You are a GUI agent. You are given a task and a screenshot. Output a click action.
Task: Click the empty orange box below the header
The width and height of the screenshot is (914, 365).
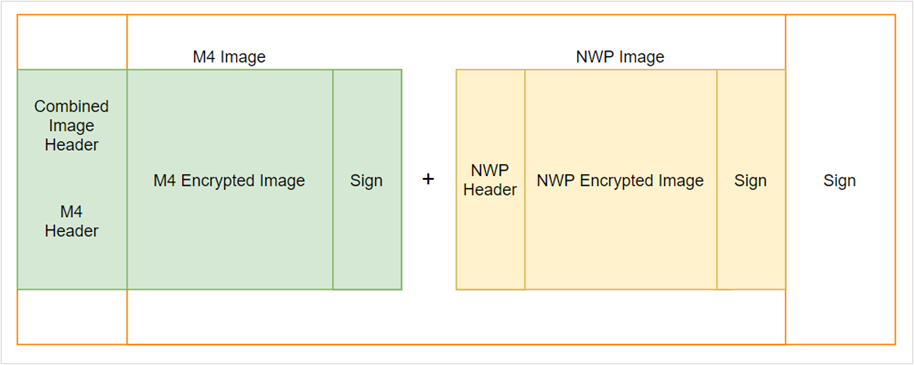[72, 317]
